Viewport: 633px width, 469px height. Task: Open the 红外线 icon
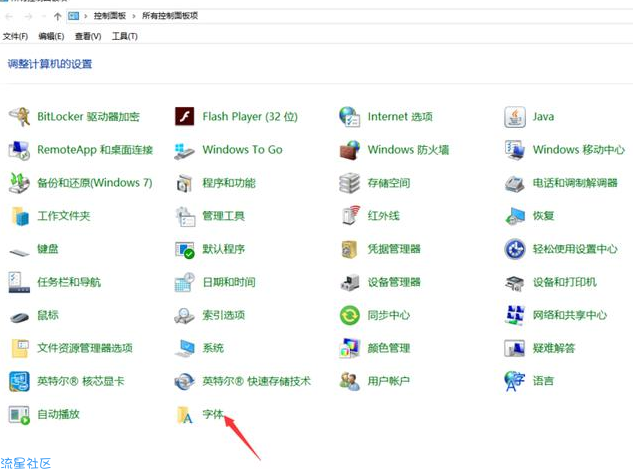click(x=350, y=215)
